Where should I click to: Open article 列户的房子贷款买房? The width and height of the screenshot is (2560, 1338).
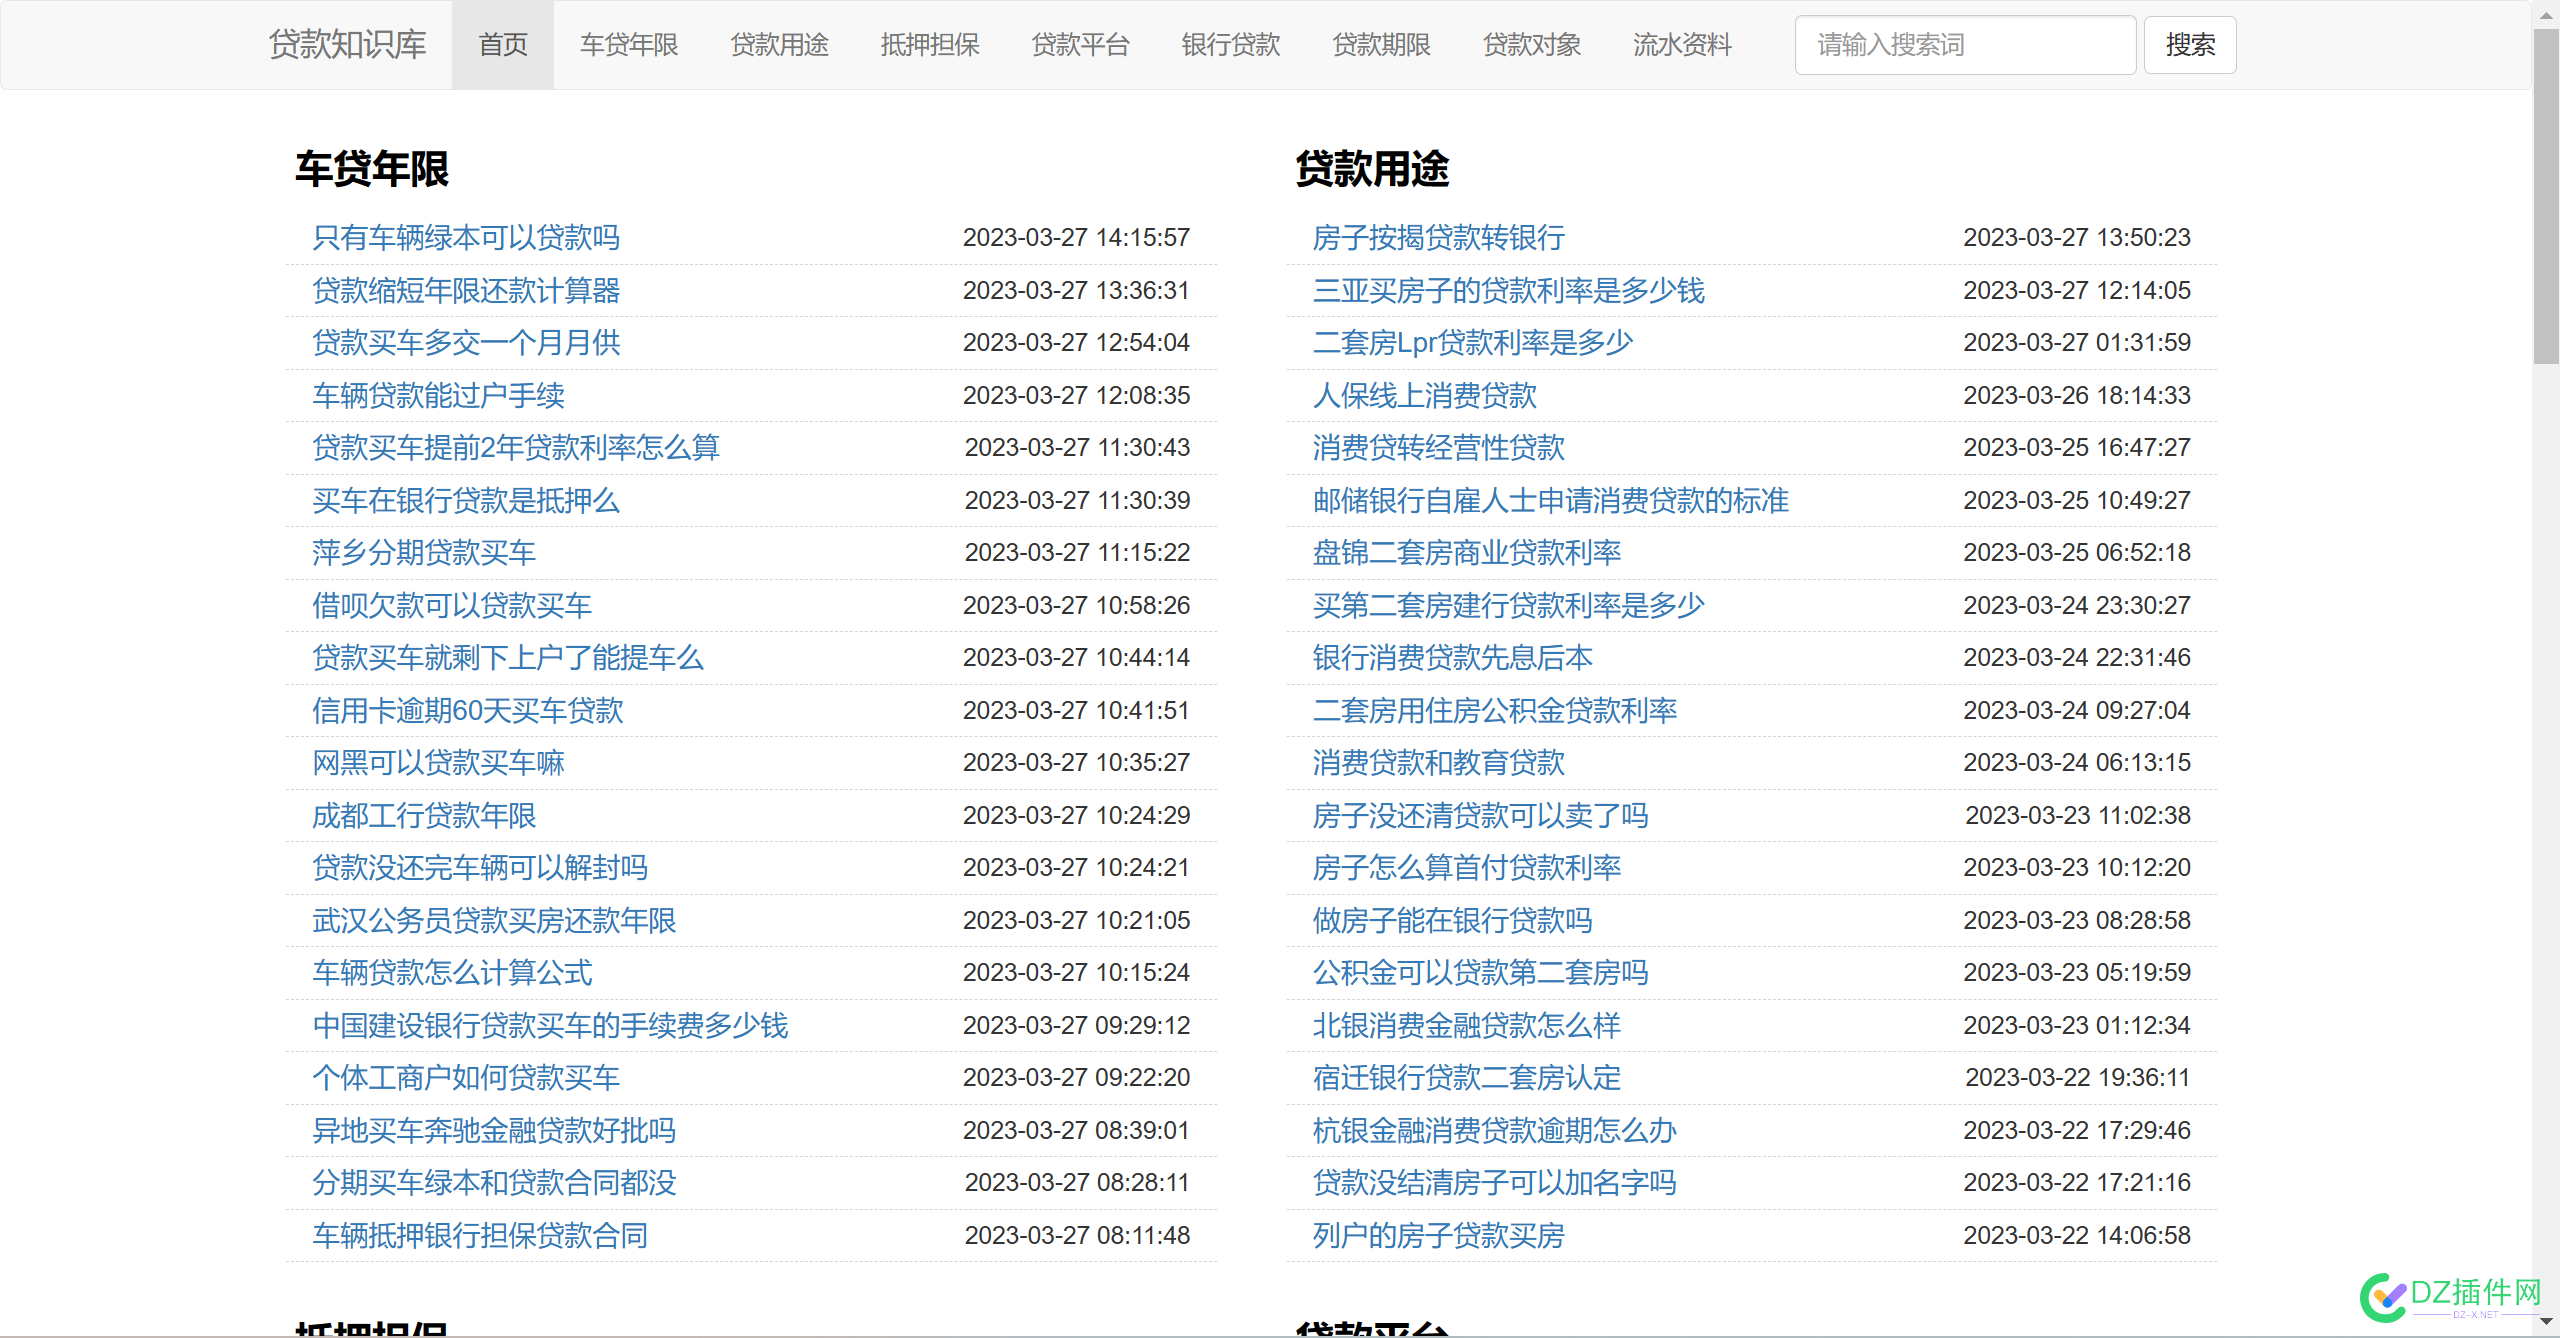pyautogui.click(x=1438, y=1236)
